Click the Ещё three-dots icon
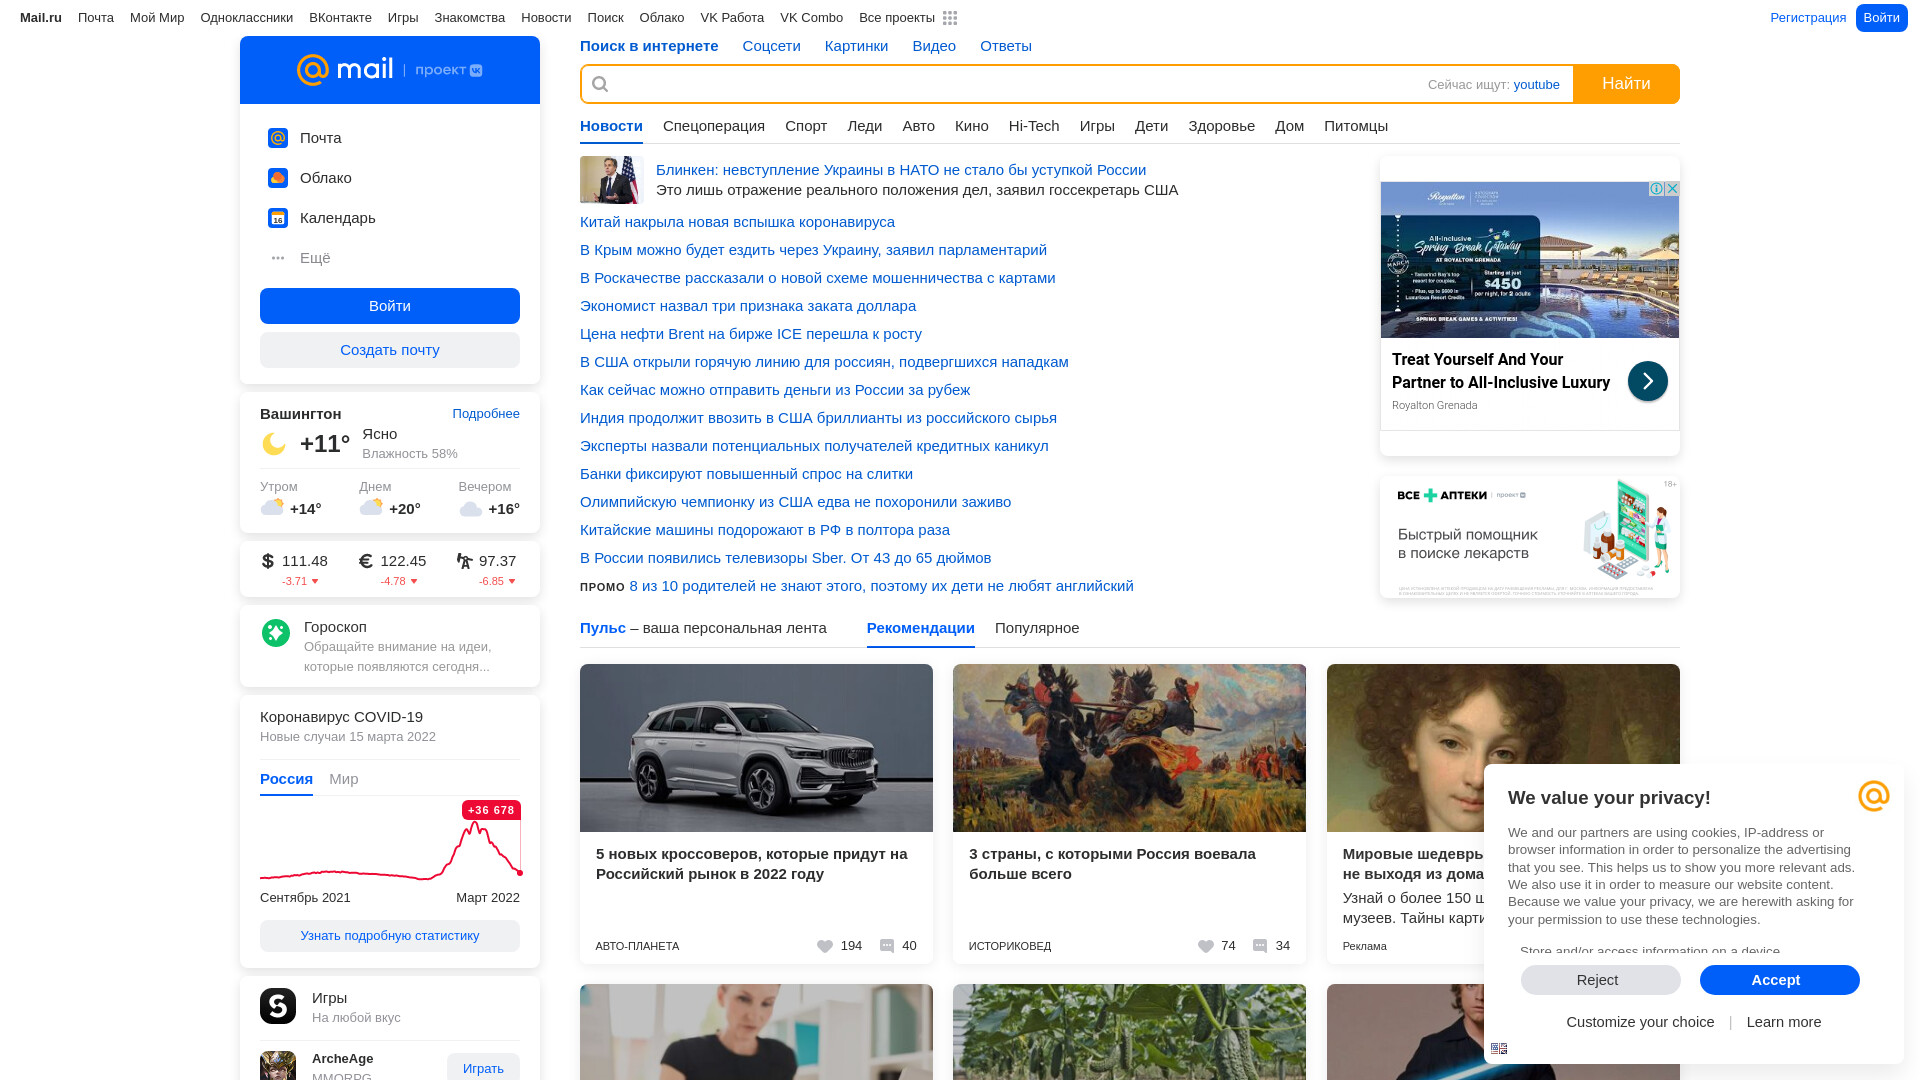This screenshot has width=1920, height=1080. click(278, 258)
